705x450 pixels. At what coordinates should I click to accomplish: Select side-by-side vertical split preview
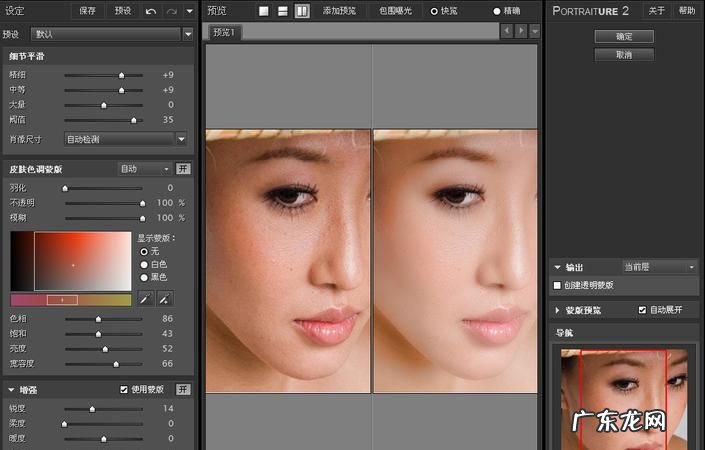coord(302,11)
